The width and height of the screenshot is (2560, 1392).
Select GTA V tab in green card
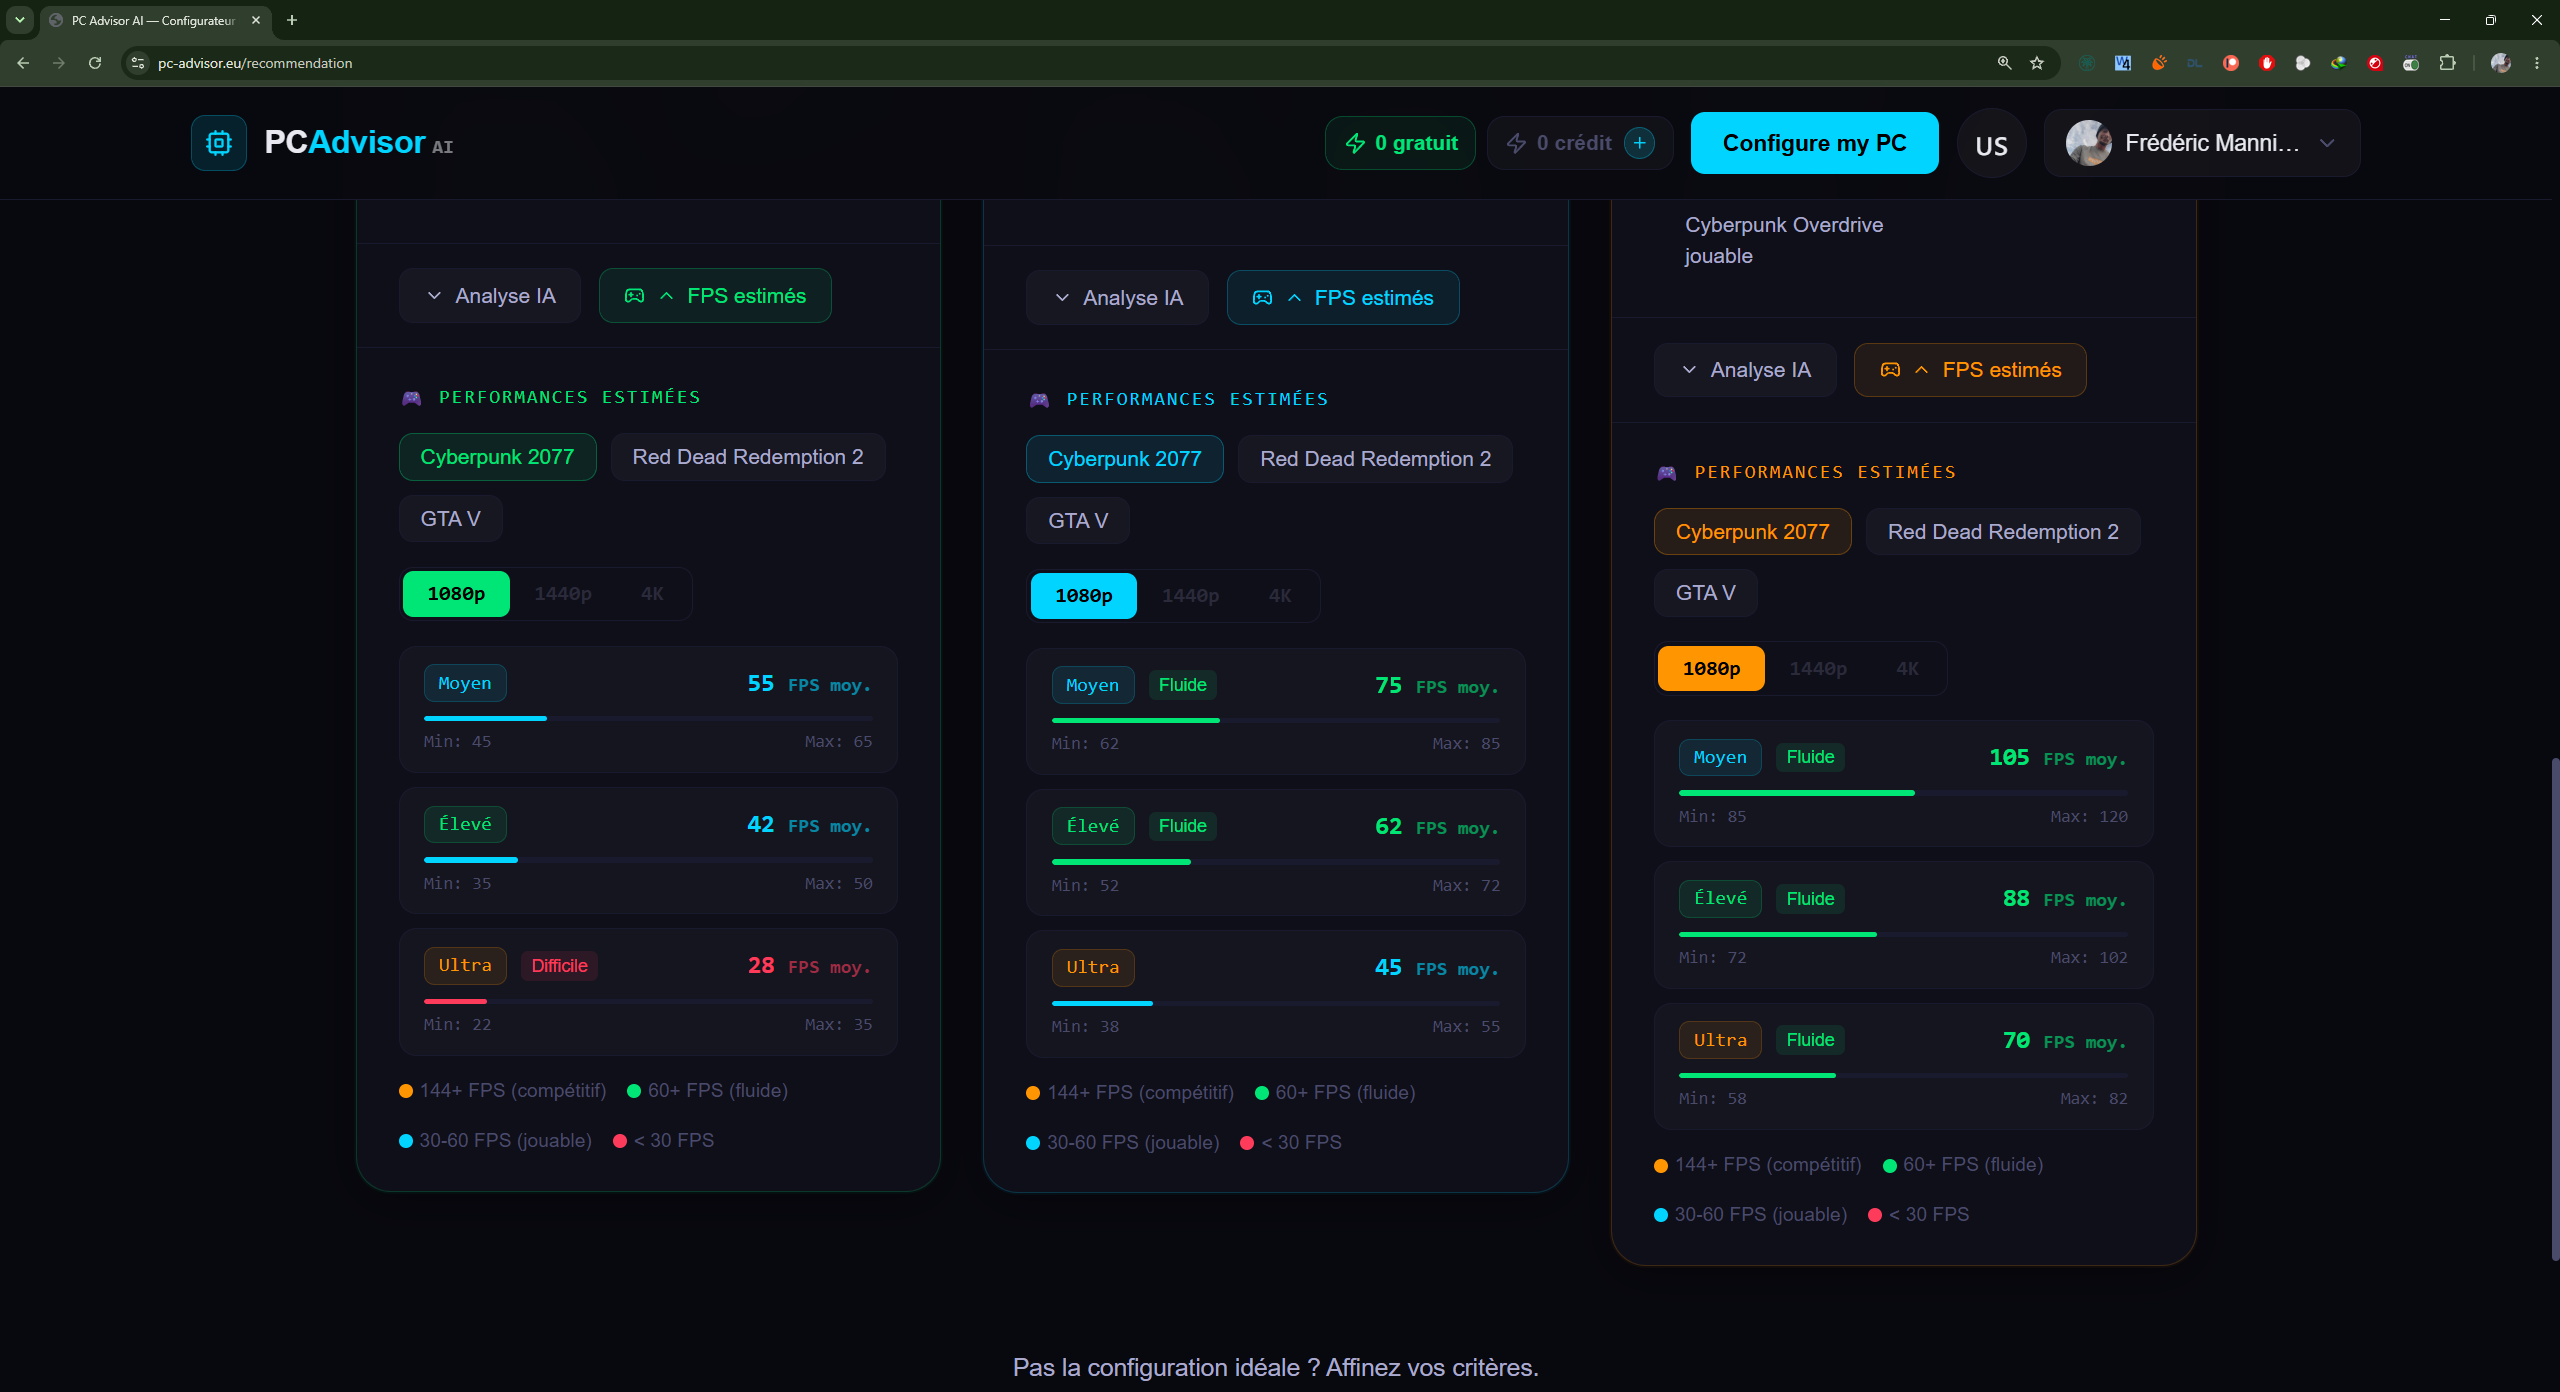[450, 519]
